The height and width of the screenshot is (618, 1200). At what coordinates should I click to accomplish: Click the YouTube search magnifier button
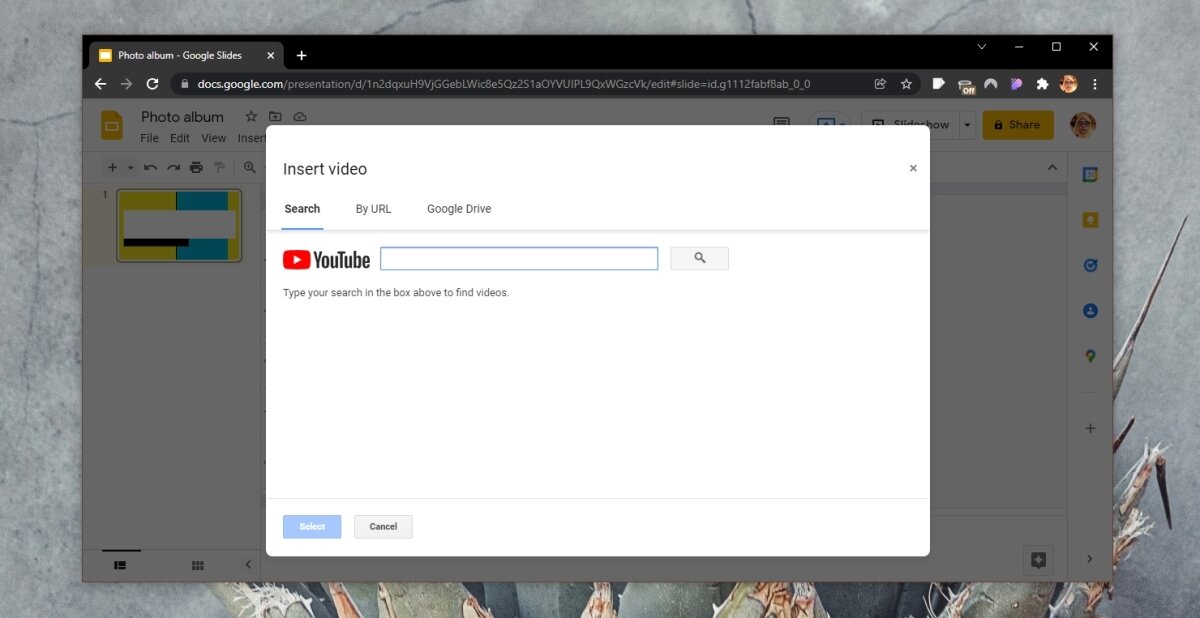point(699,258)
